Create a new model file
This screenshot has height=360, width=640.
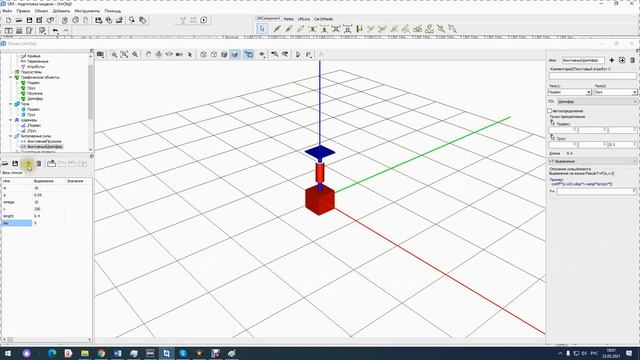pos(9,20)
